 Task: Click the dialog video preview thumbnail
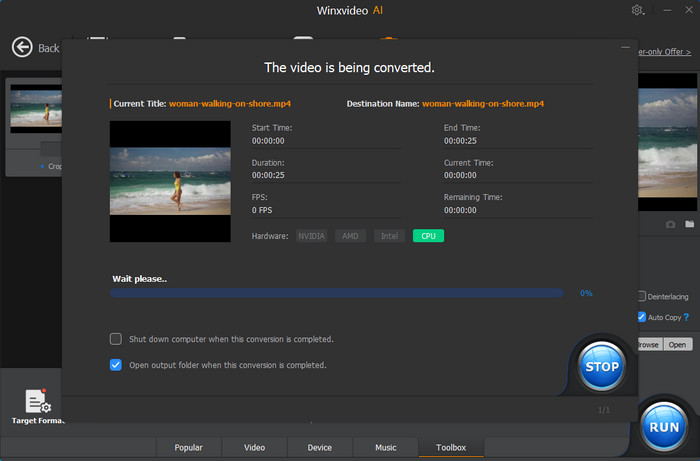tap(170, 181)
